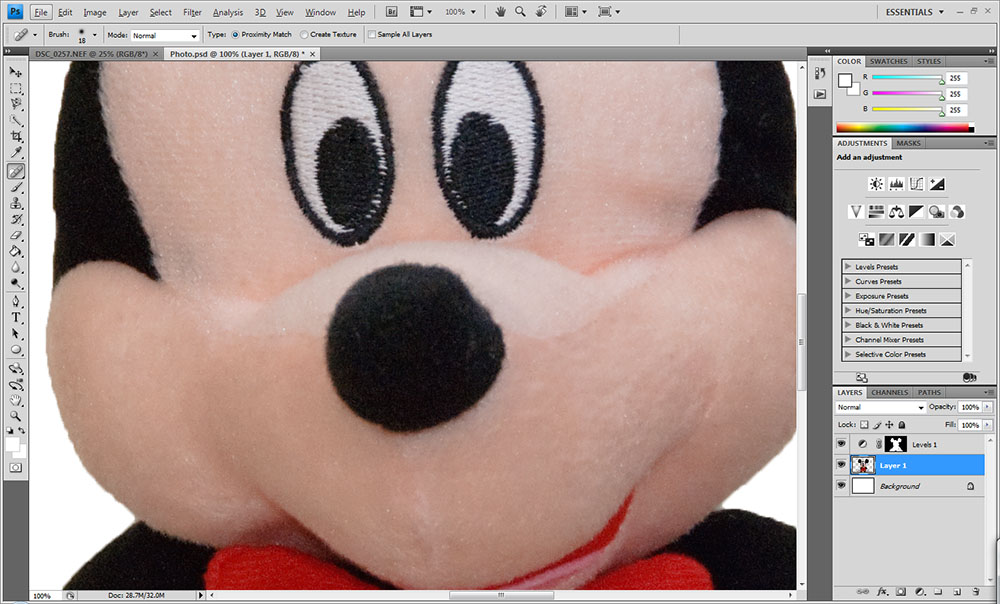The image size is (1000, 604).
Task: Select the Magic Wand tool
Action: tap(16, 121)
